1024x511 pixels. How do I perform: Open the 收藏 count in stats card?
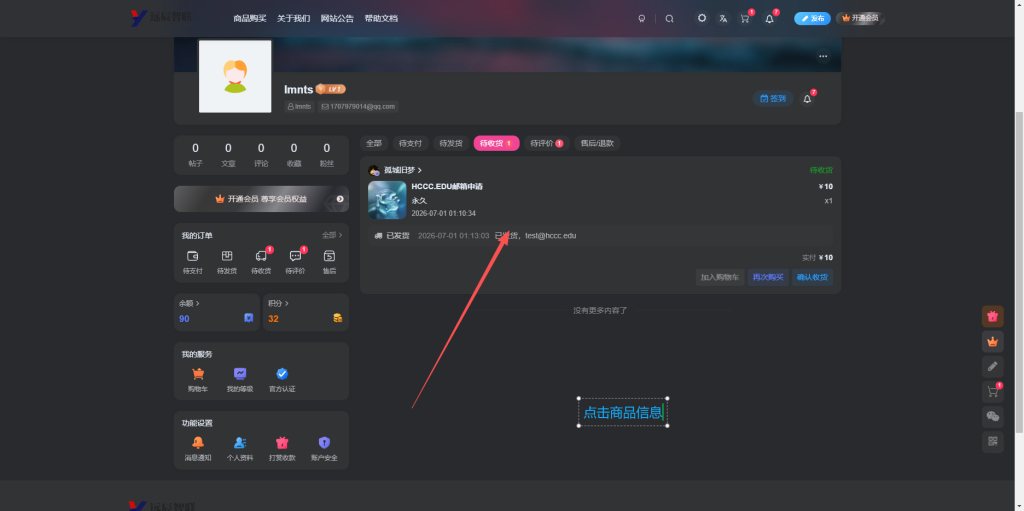tap(294, 155)
